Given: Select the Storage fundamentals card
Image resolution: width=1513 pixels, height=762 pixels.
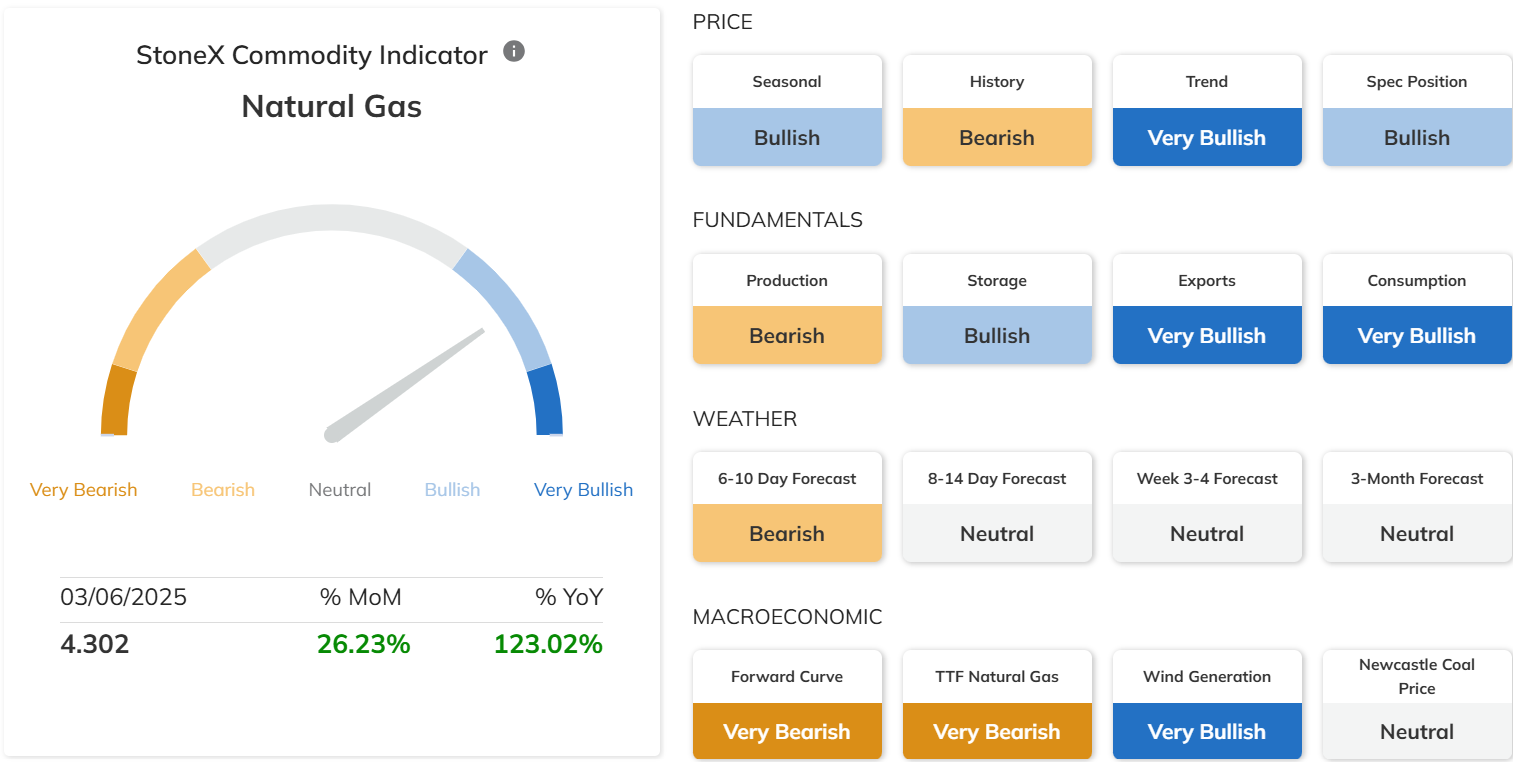Looking at the screenshot, I should pos(997,308).
